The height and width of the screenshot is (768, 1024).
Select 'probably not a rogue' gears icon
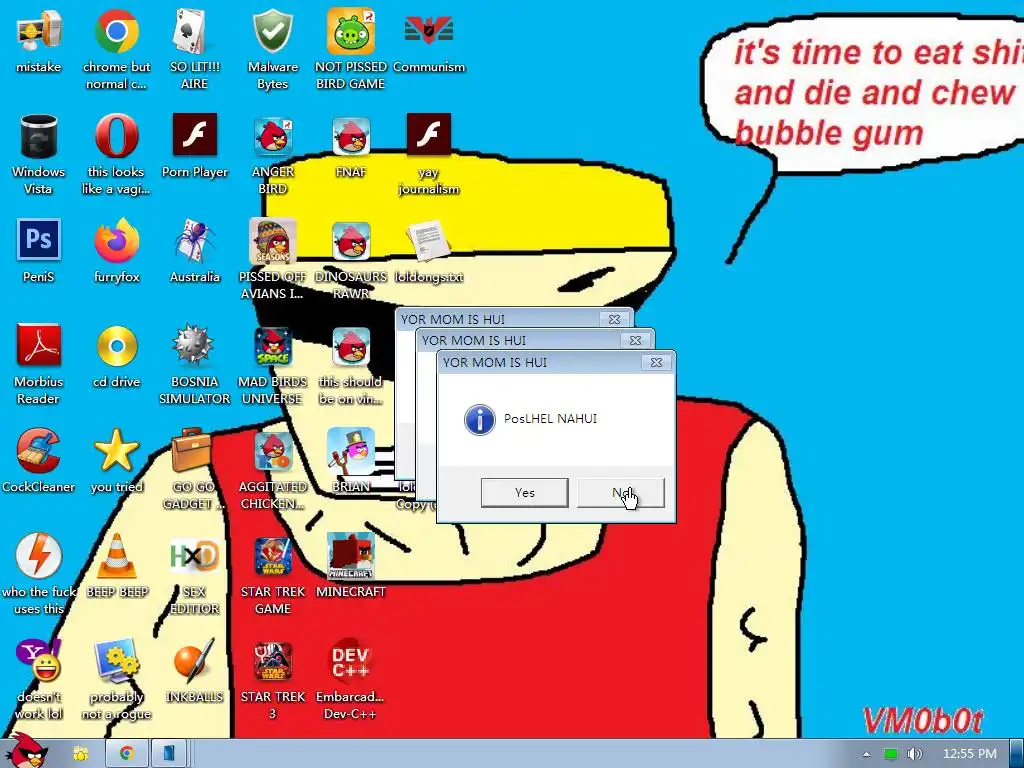click(116, 660)
